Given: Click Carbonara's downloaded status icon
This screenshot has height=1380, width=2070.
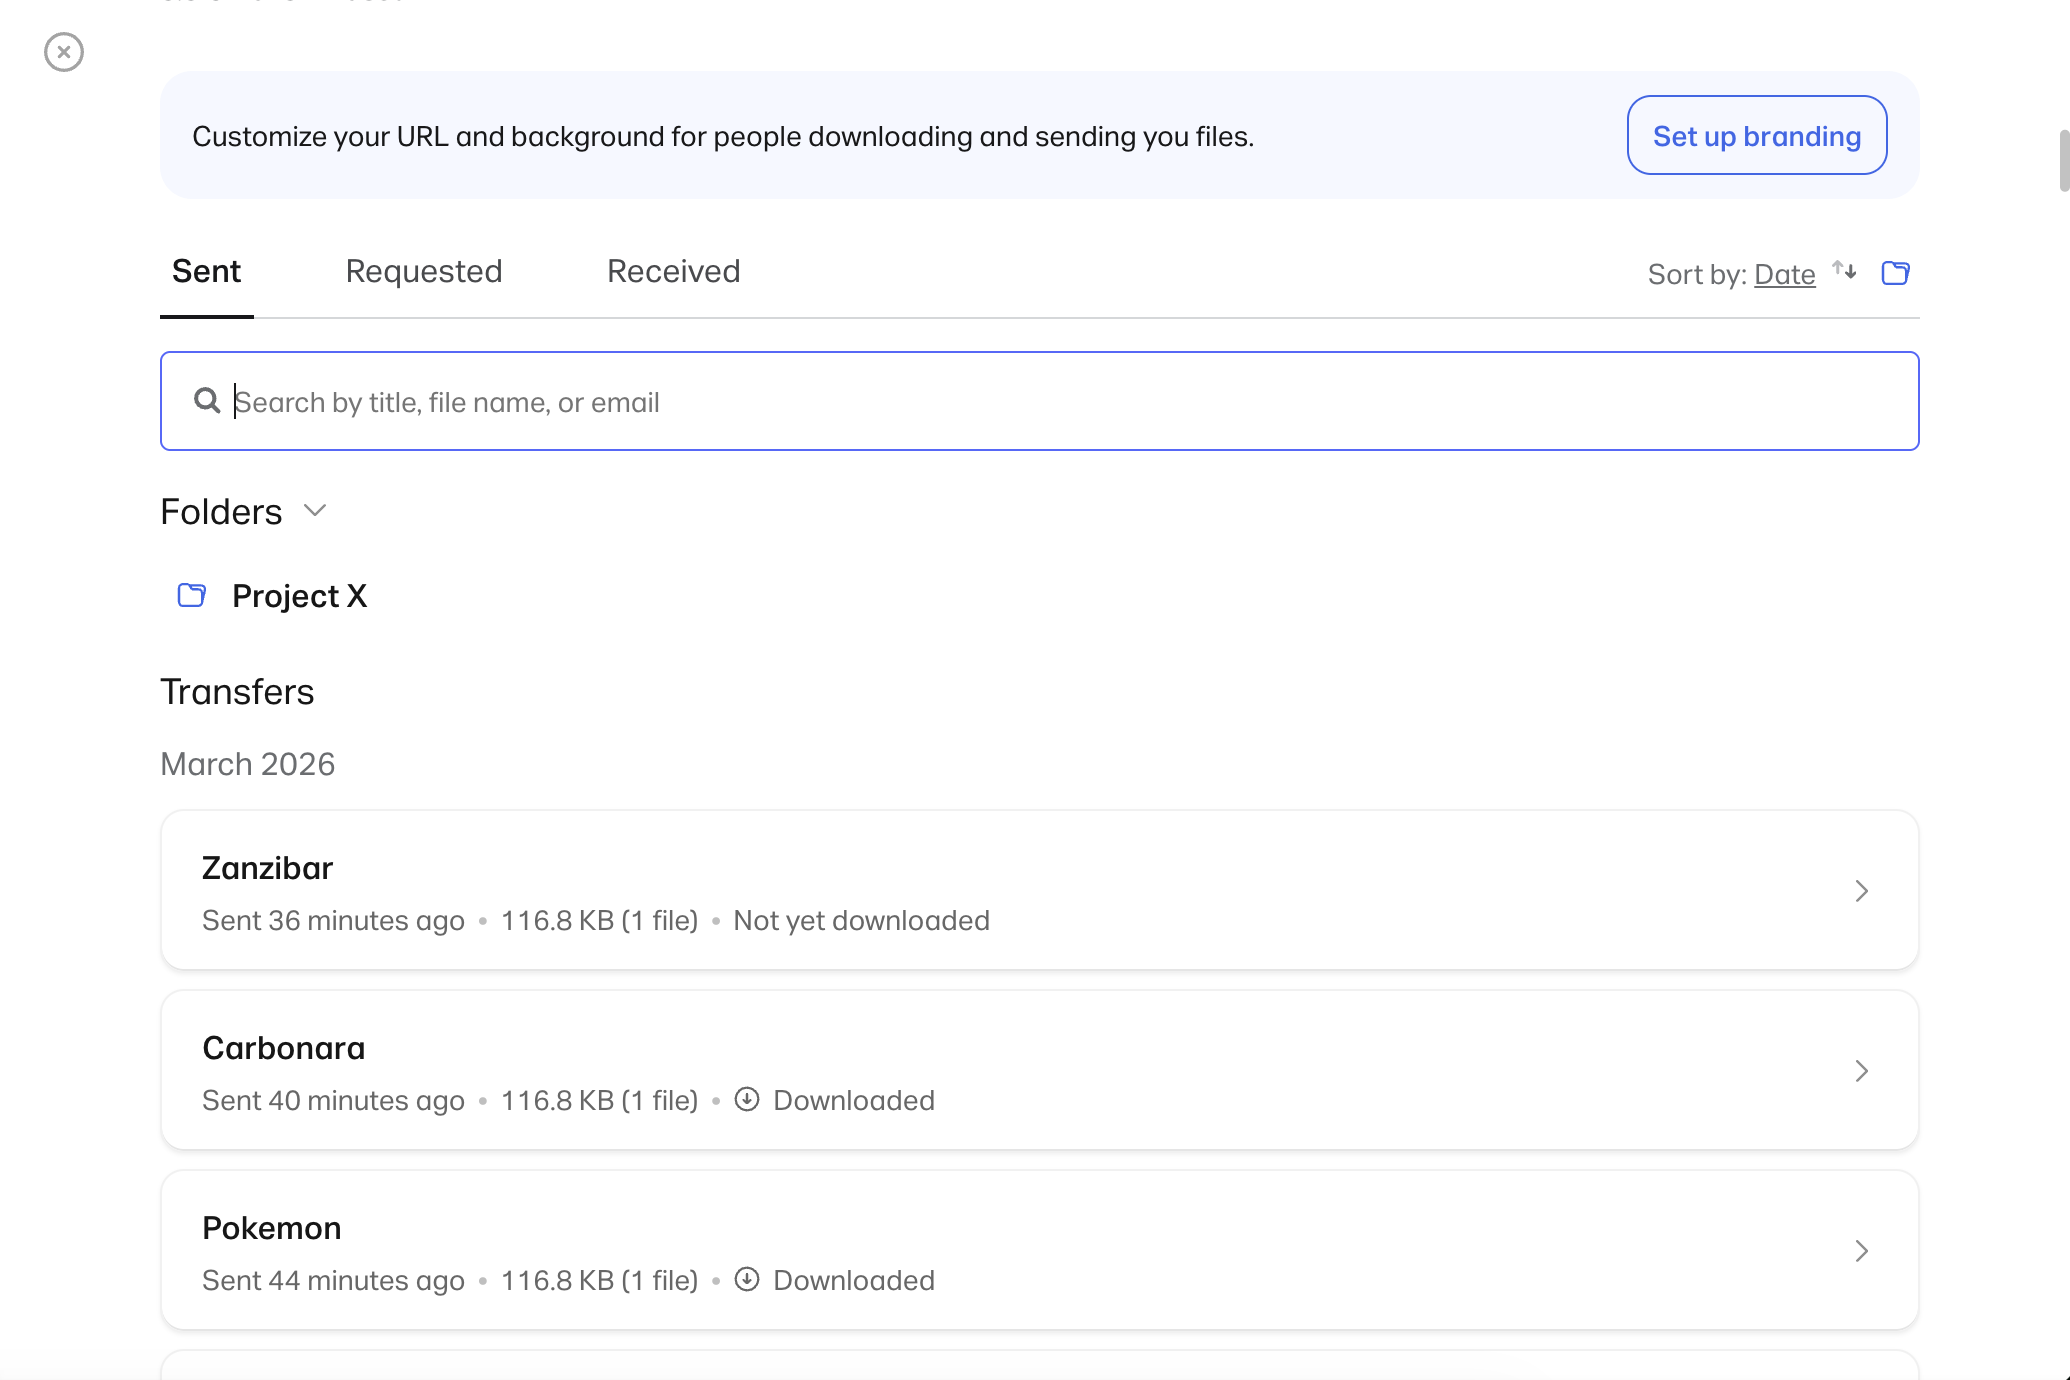Looking at the screenshot, I should [747, 1100].
